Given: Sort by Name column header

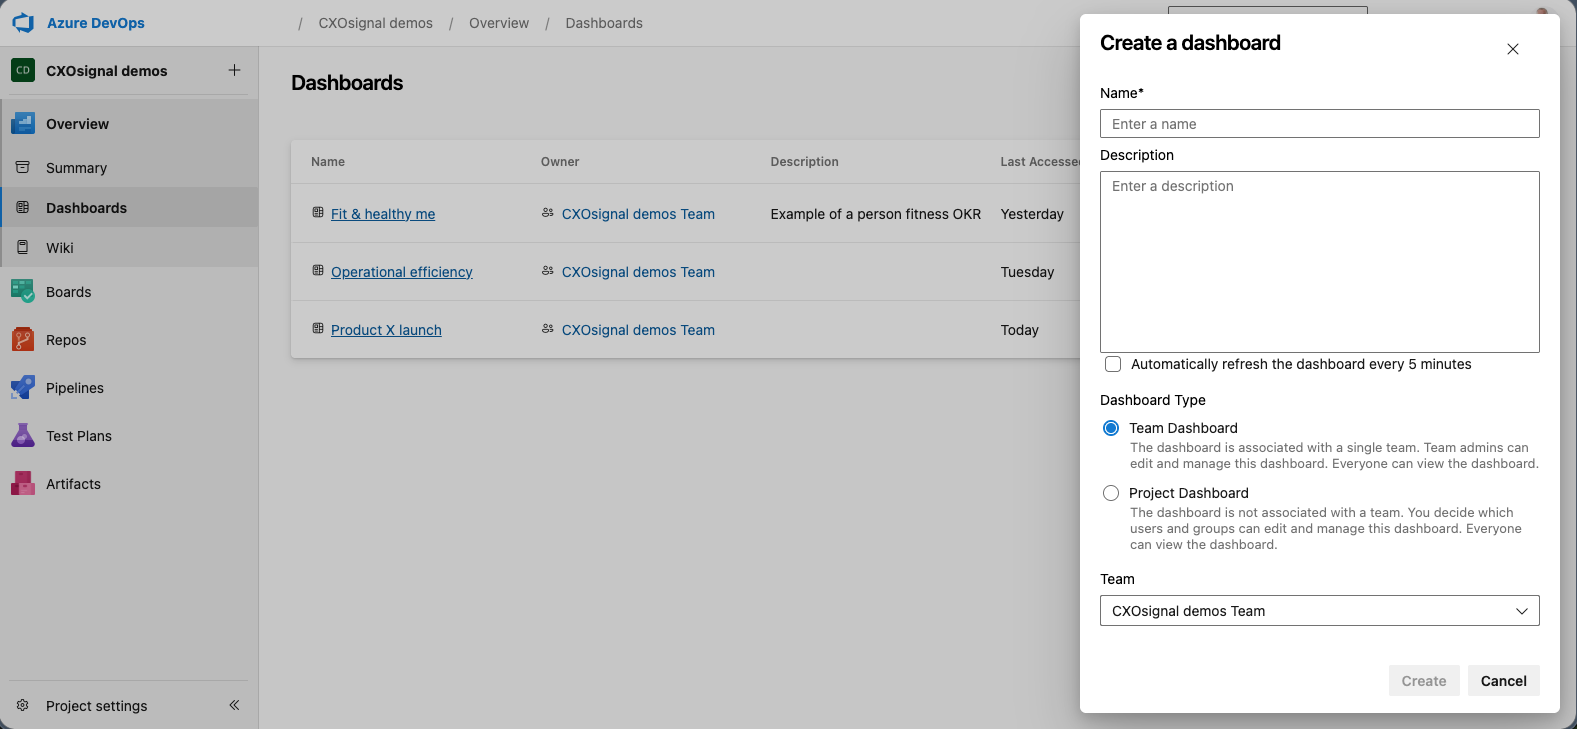Looking at the screenshot, I should [328, 162].
